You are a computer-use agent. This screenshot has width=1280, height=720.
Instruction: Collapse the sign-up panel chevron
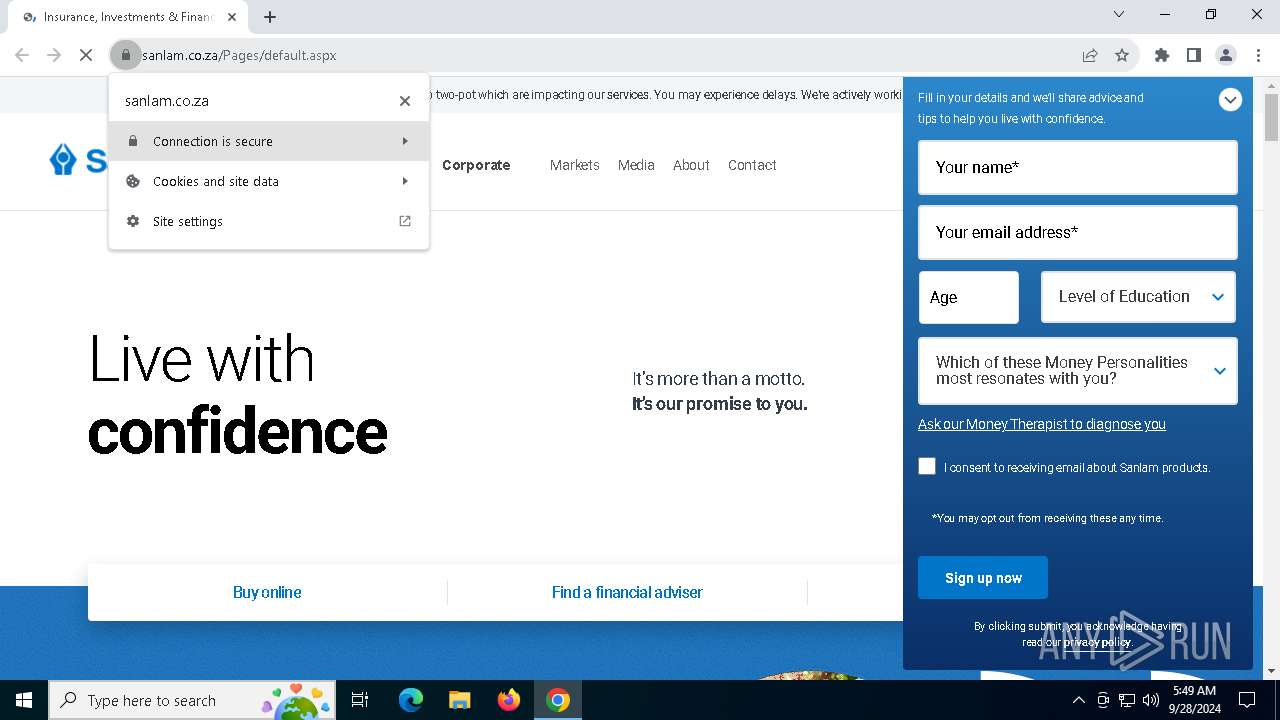[1230, 99]
